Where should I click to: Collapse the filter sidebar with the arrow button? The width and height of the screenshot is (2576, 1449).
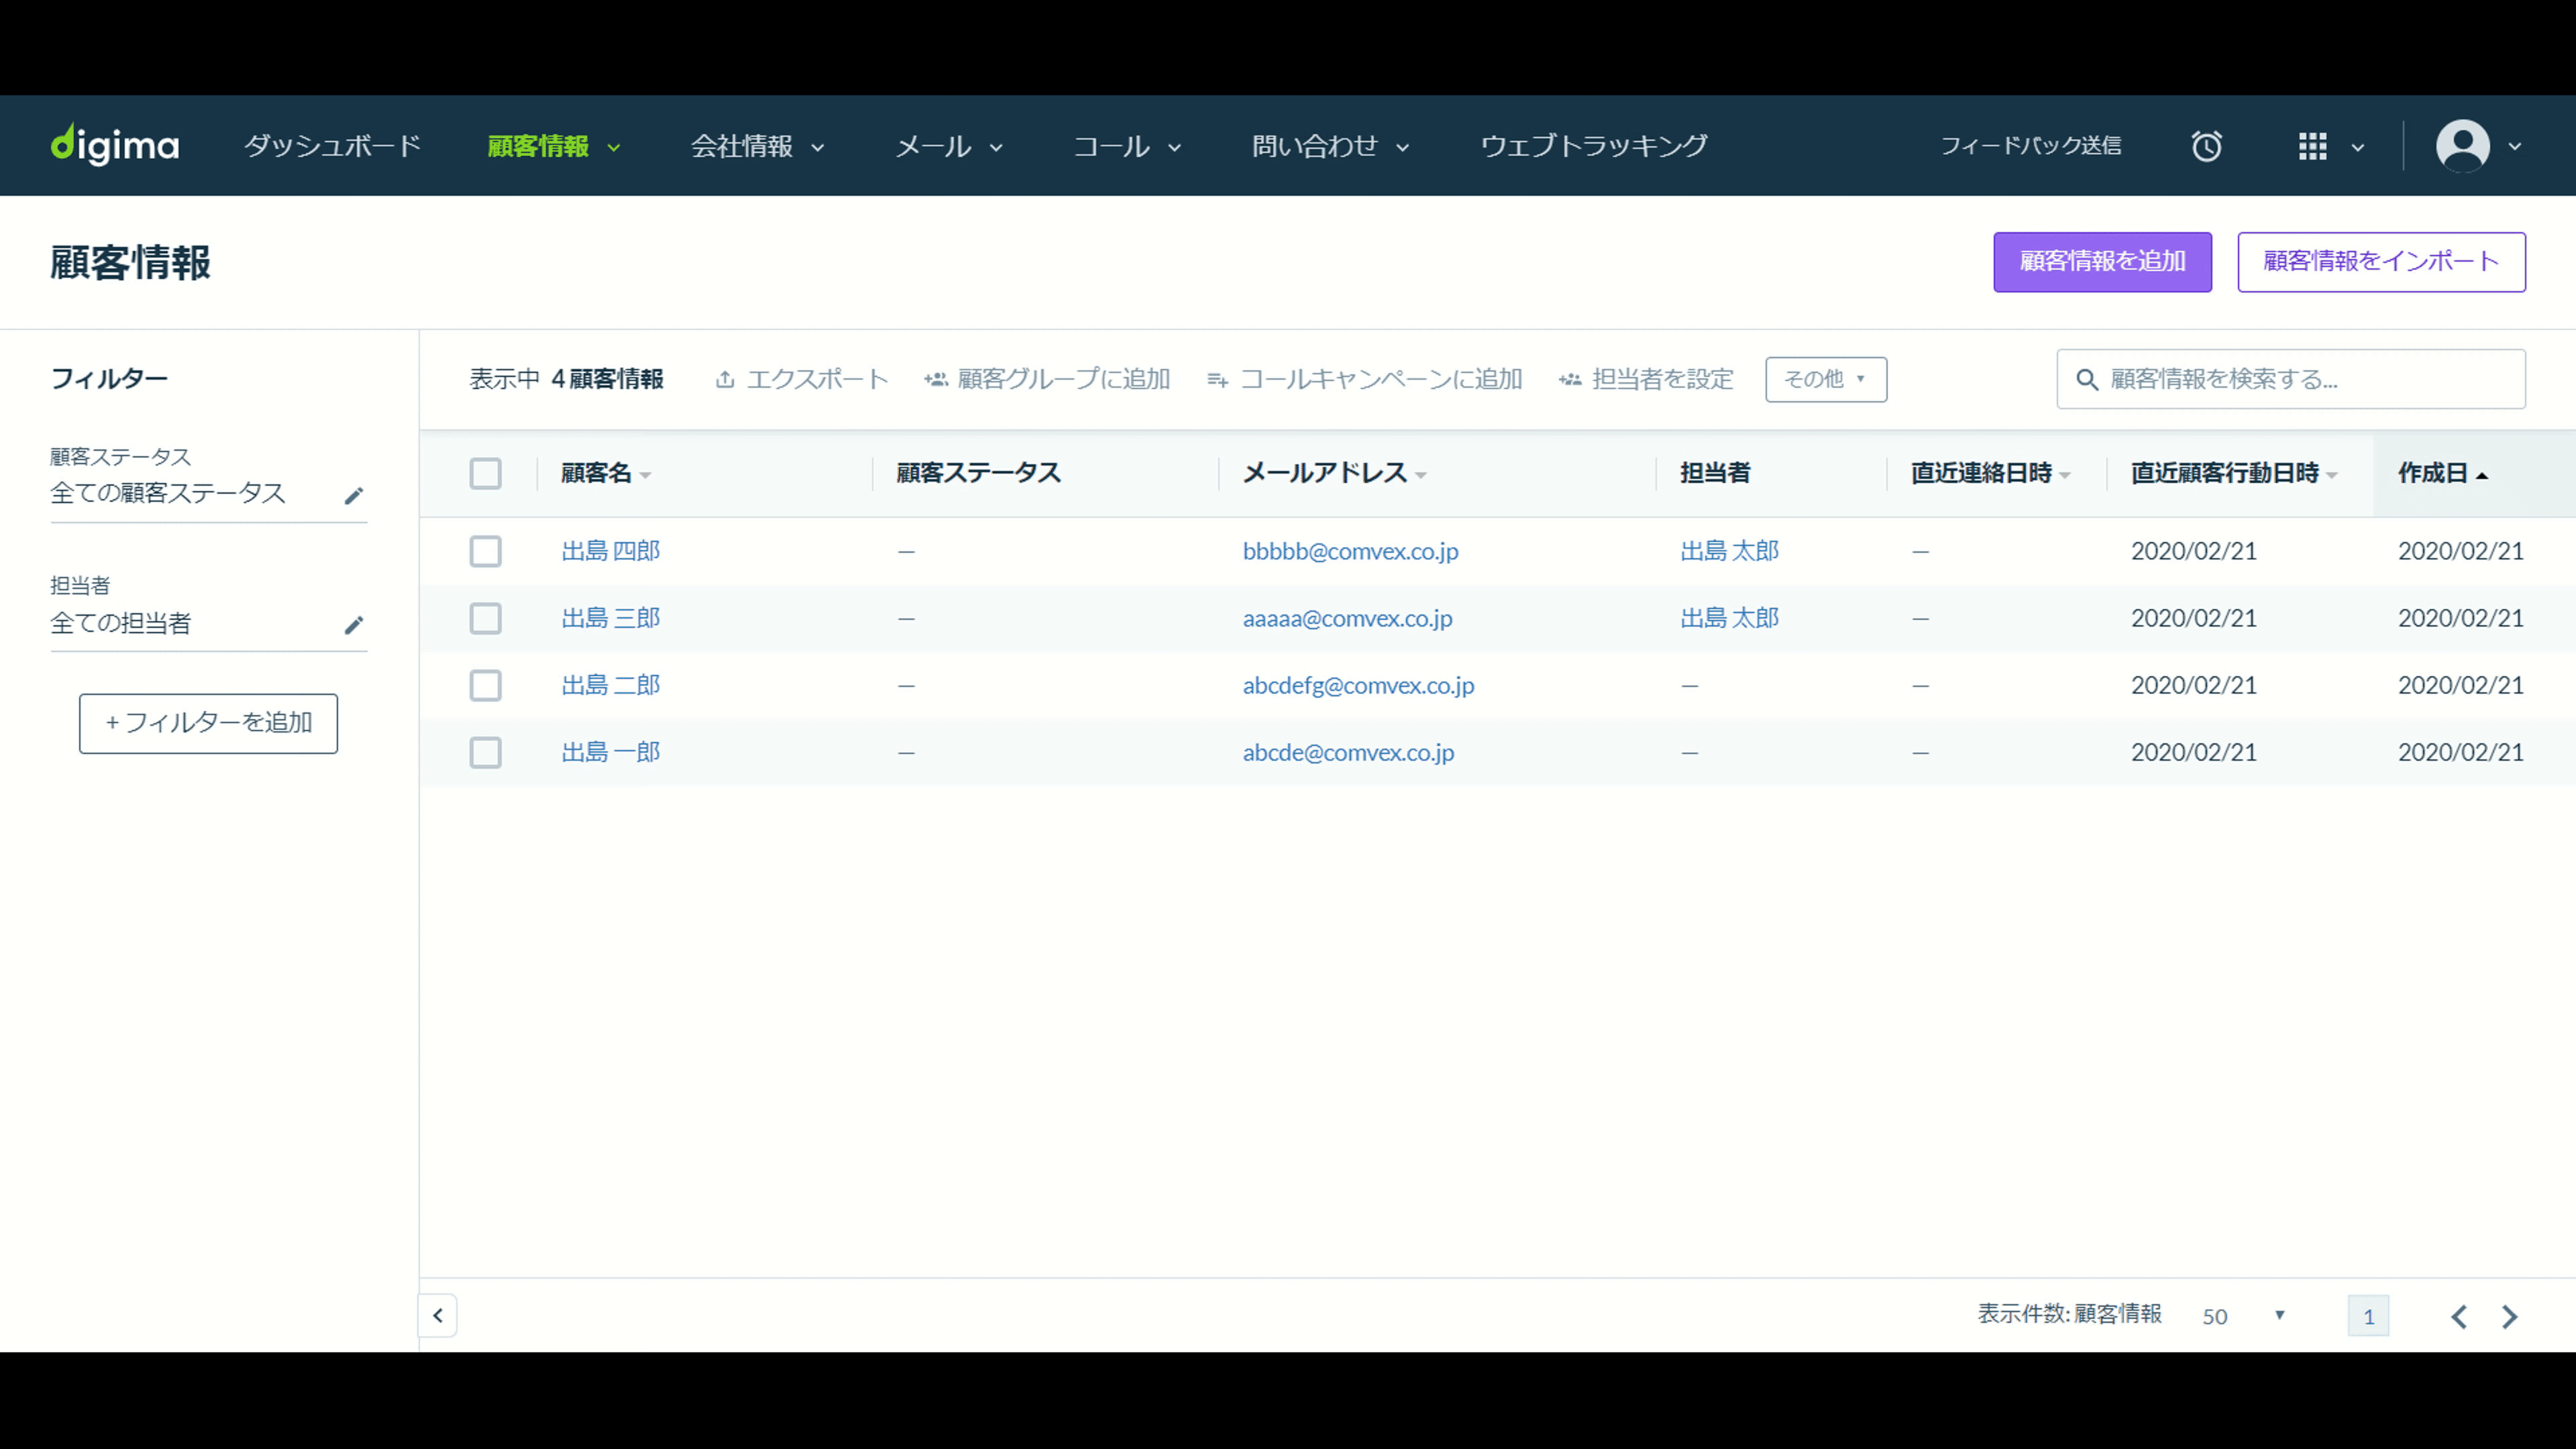click(437, 1315)
